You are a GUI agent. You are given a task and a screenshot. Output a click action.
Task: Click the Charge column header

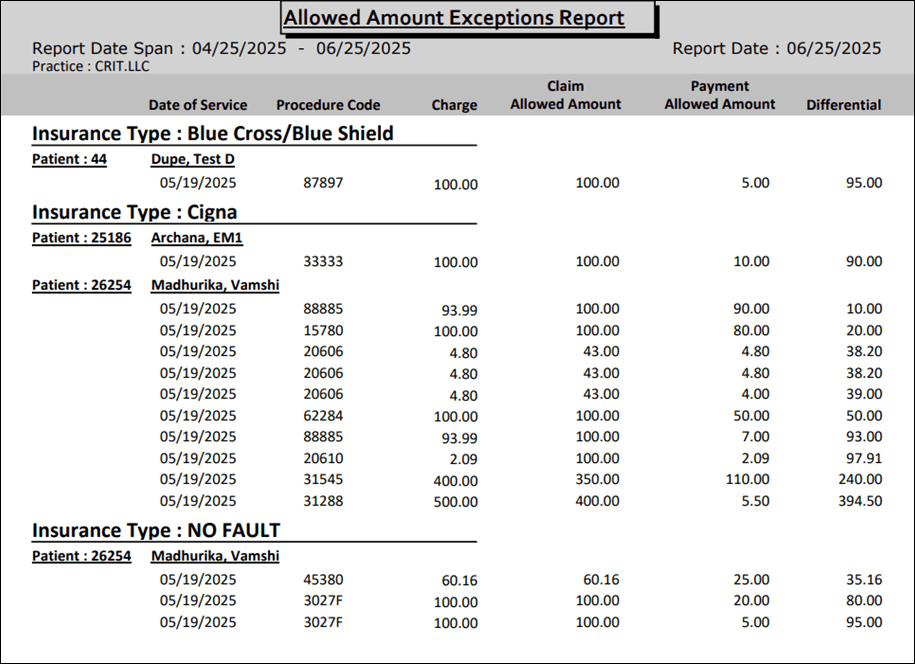click(454, 105)
